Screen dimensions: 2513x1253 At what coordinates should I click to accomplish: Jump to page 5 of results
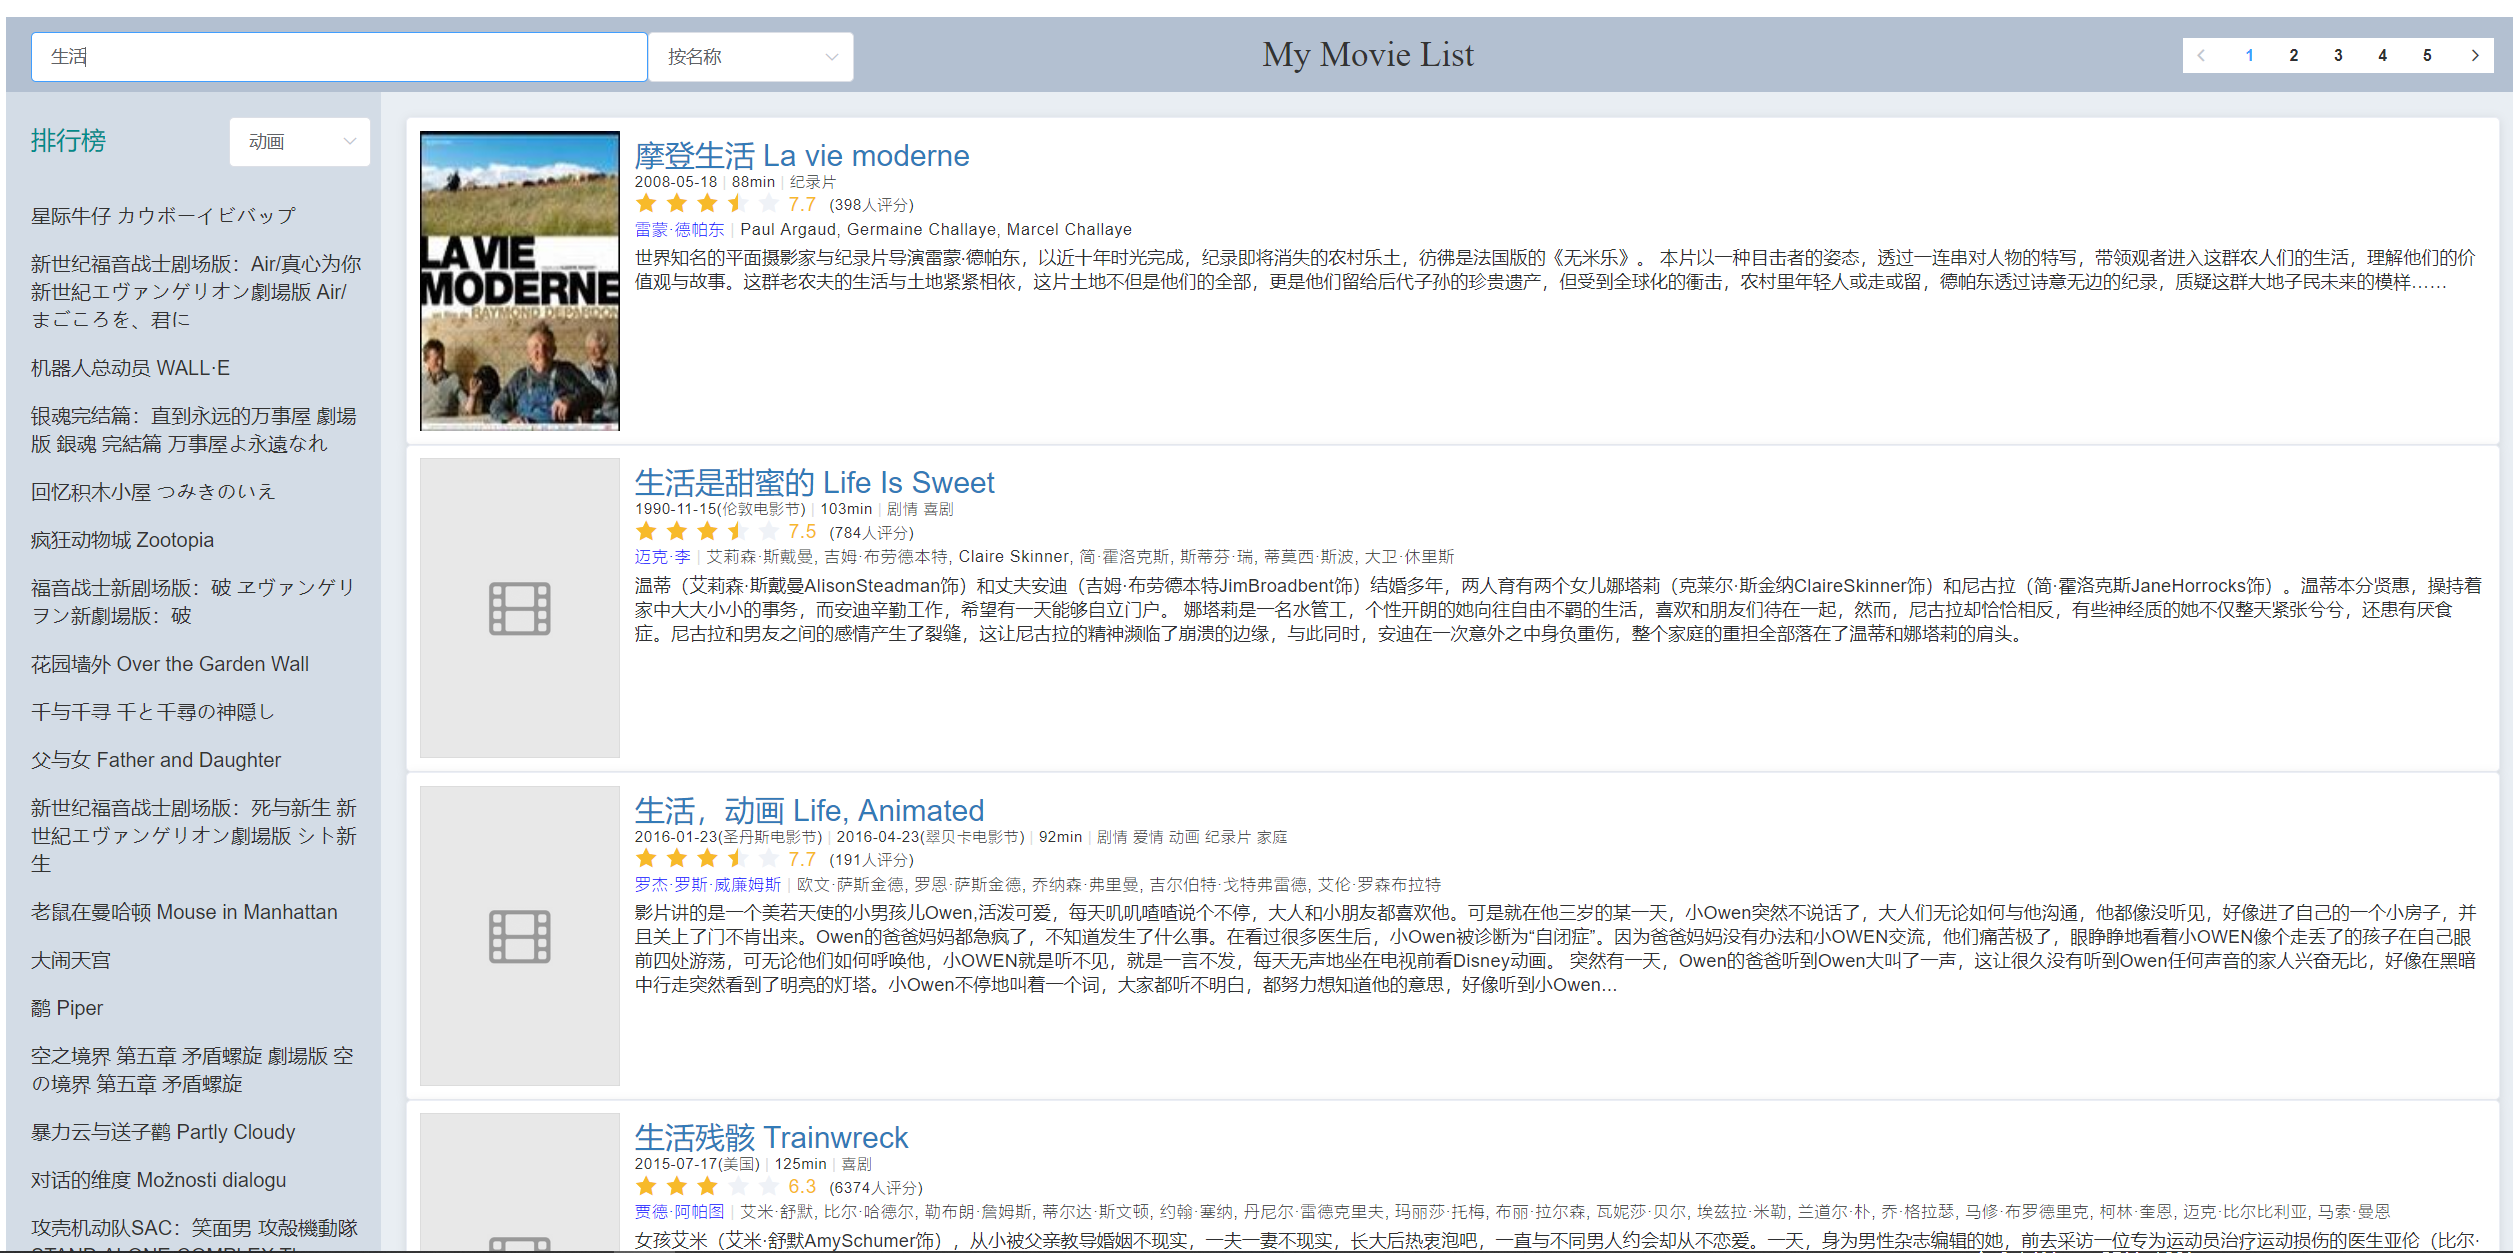2427,56
